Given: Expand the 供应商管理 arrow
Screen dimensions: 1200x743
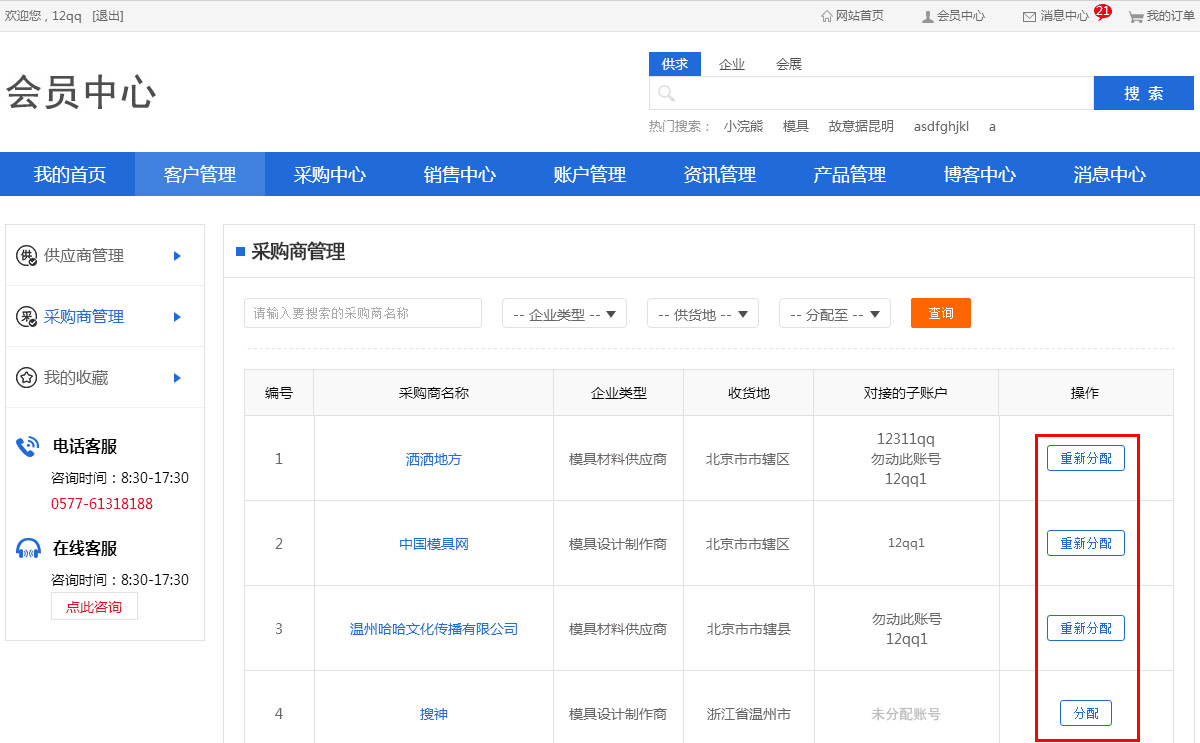Looking at the screenshot, I should [177, 256].
